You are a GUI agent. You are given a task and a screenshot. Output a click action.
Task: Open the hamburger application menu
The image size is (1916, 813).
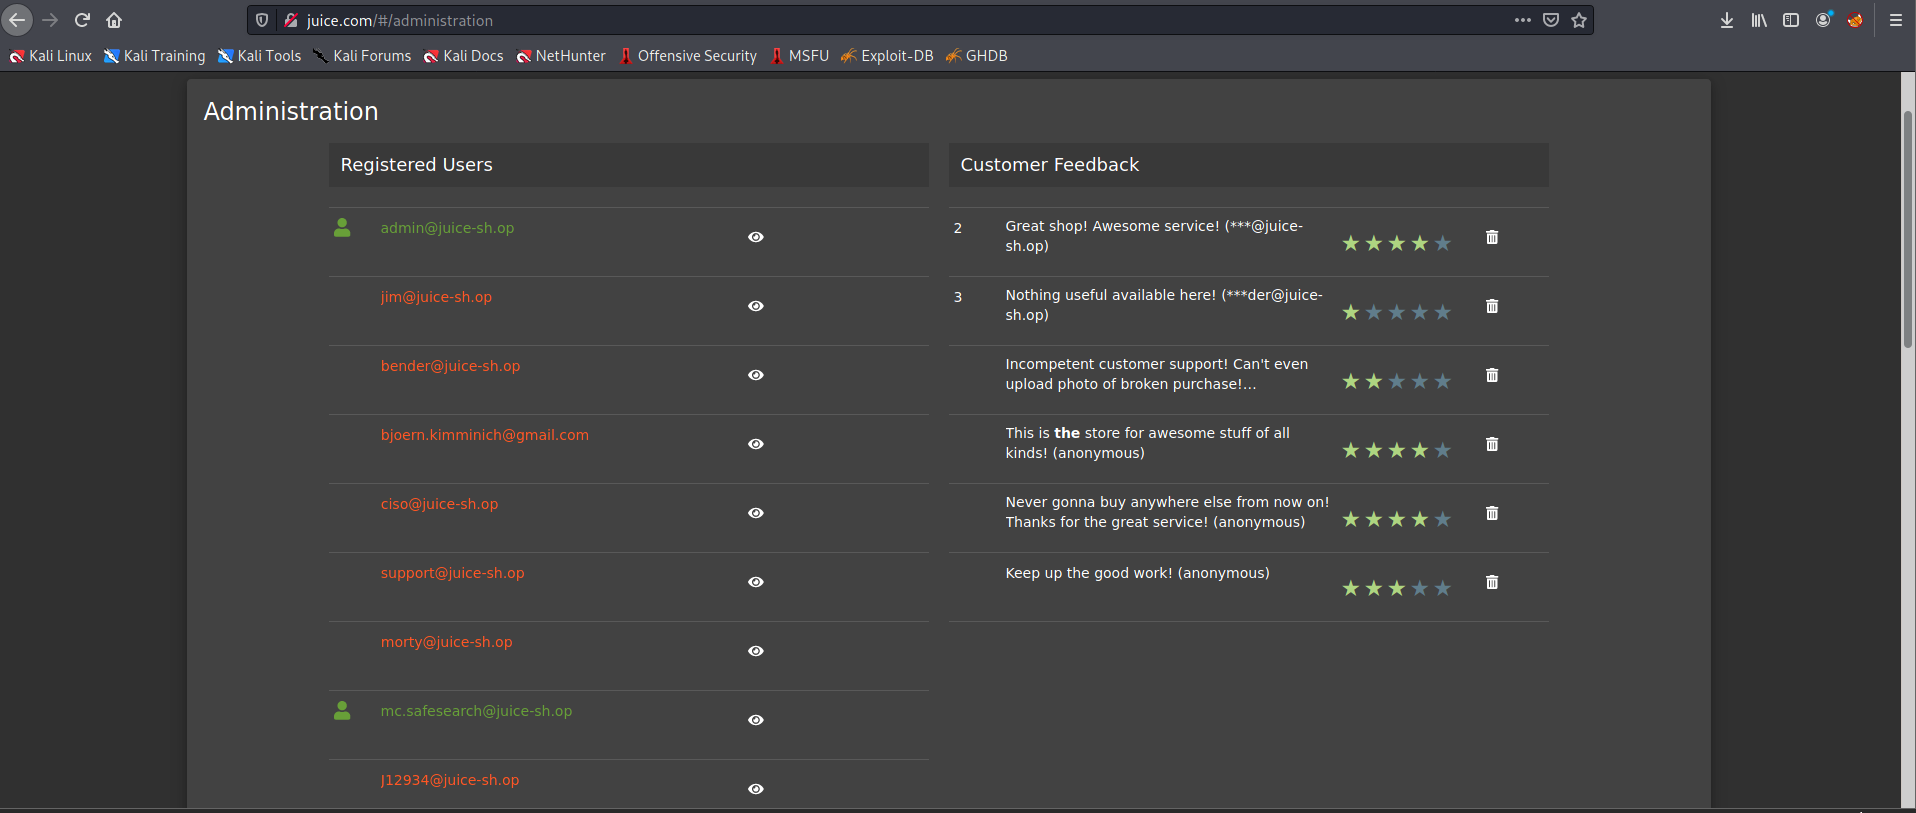[1895, 20]
